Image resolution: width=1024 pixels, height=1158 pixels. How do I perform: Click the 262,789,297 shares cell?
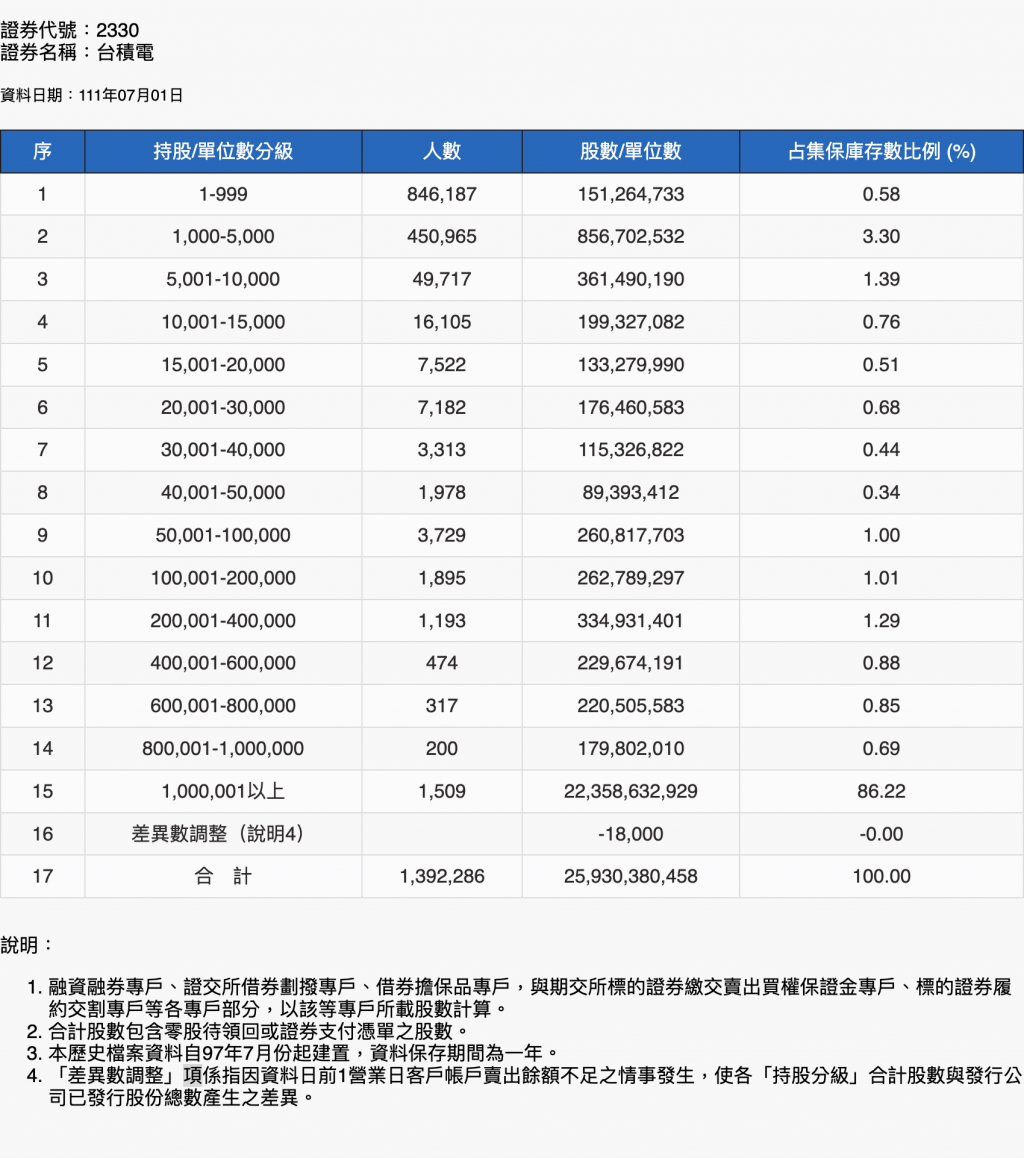click(x=630, y=578)
